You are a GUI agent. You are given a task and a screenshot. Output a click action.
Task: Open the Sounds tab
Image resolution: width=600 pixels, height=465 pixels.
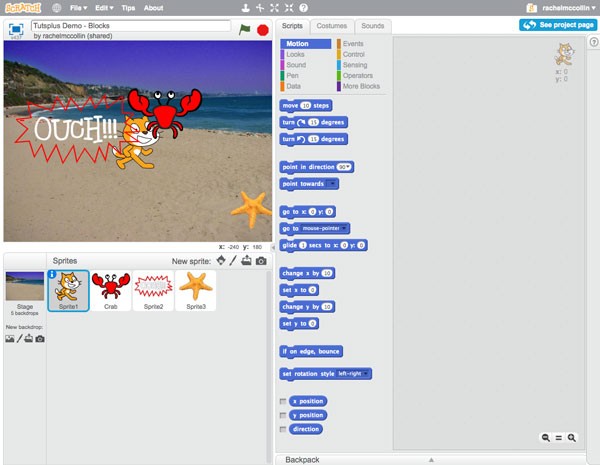(x=372, y=26)
